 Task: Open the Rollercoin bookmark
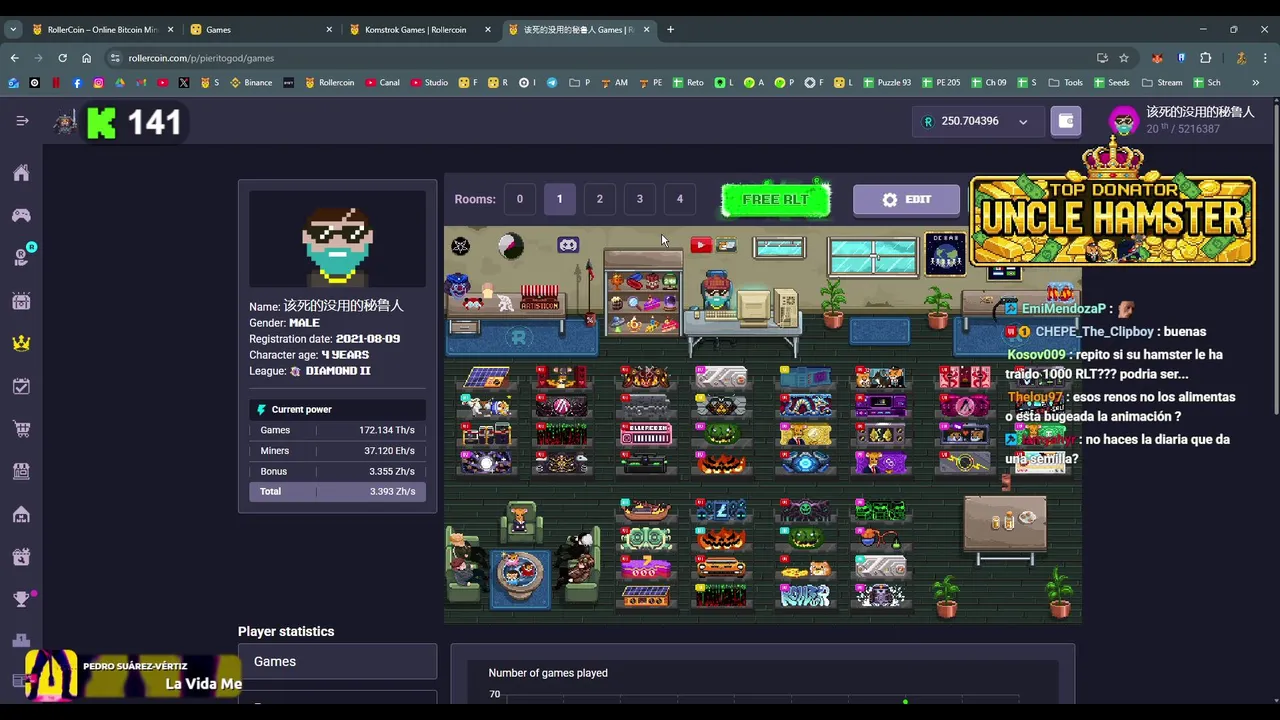pos(329,83)
